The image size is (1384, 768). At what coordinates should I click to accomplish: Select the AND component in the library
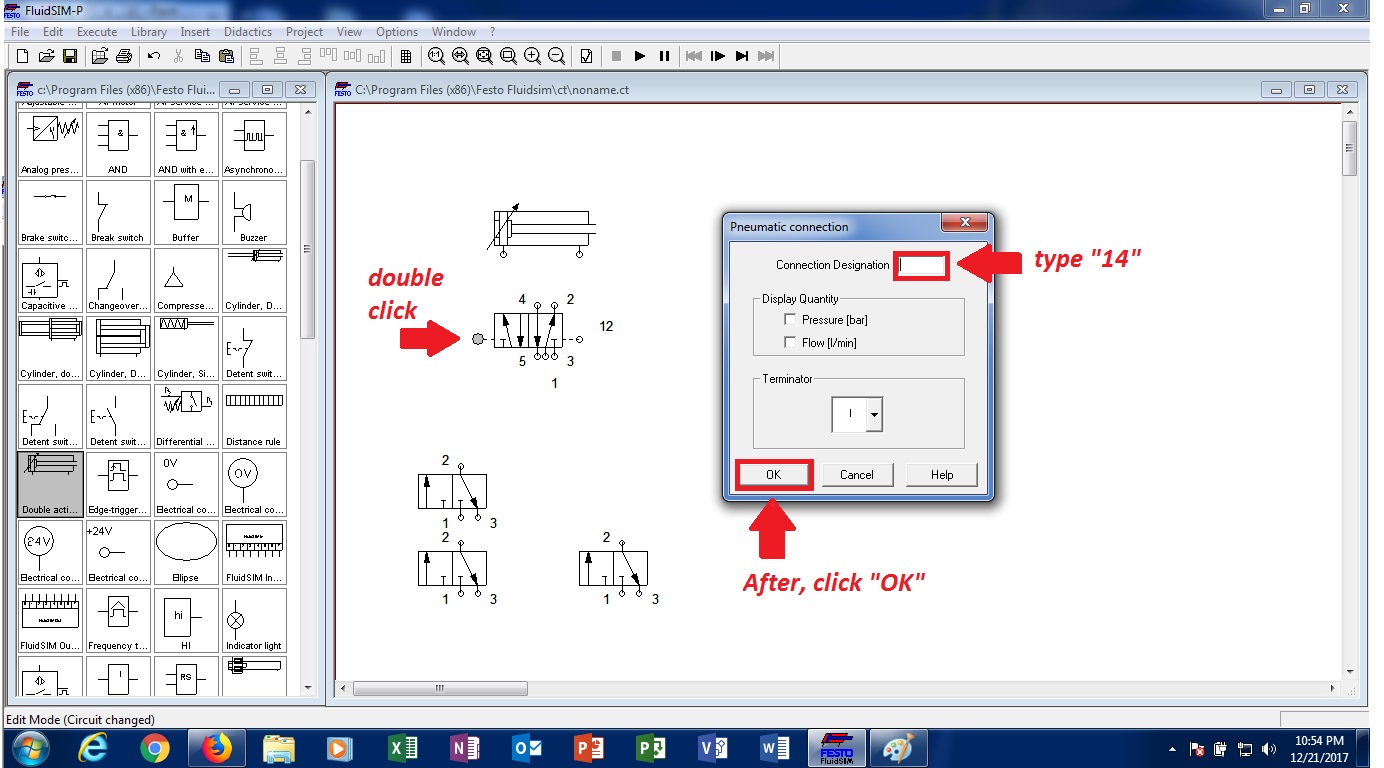(118, 144)
